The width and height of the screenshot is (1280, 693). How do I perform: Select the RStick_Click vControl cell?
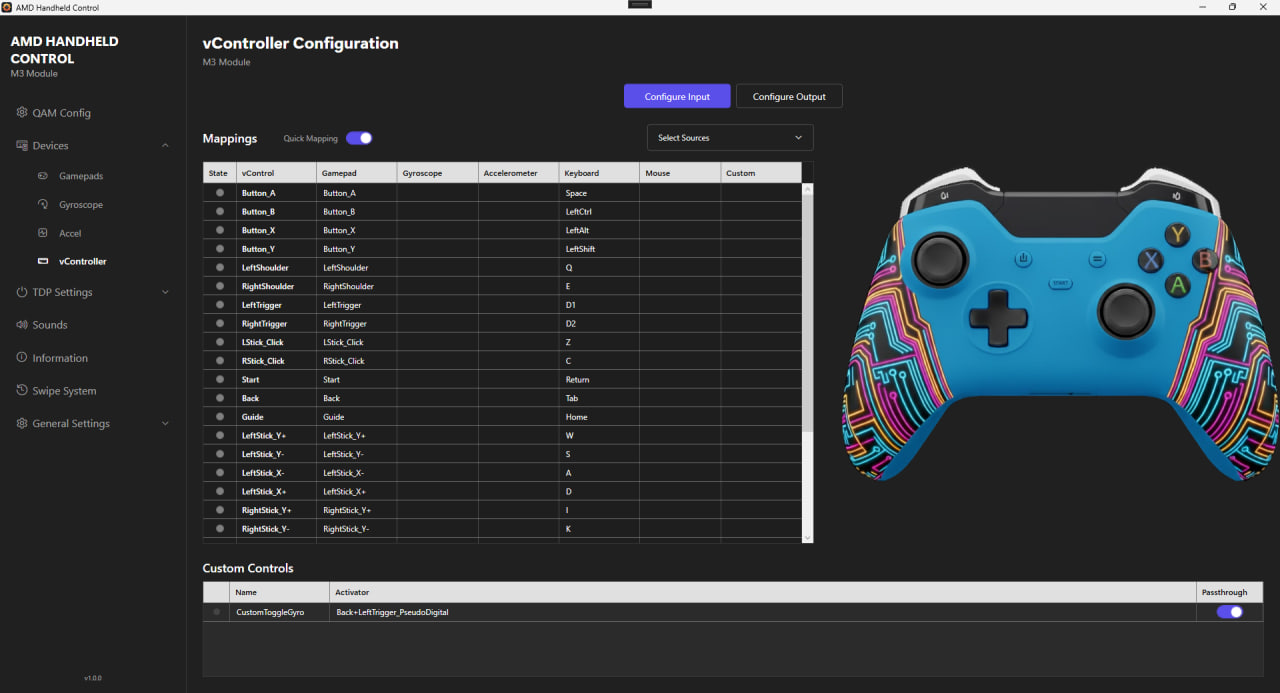click(276, 361)
